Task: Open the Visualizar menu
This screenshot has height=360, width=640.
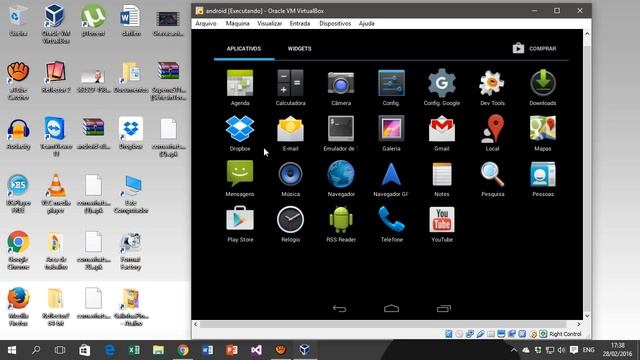Action: [x=269, y=24]
